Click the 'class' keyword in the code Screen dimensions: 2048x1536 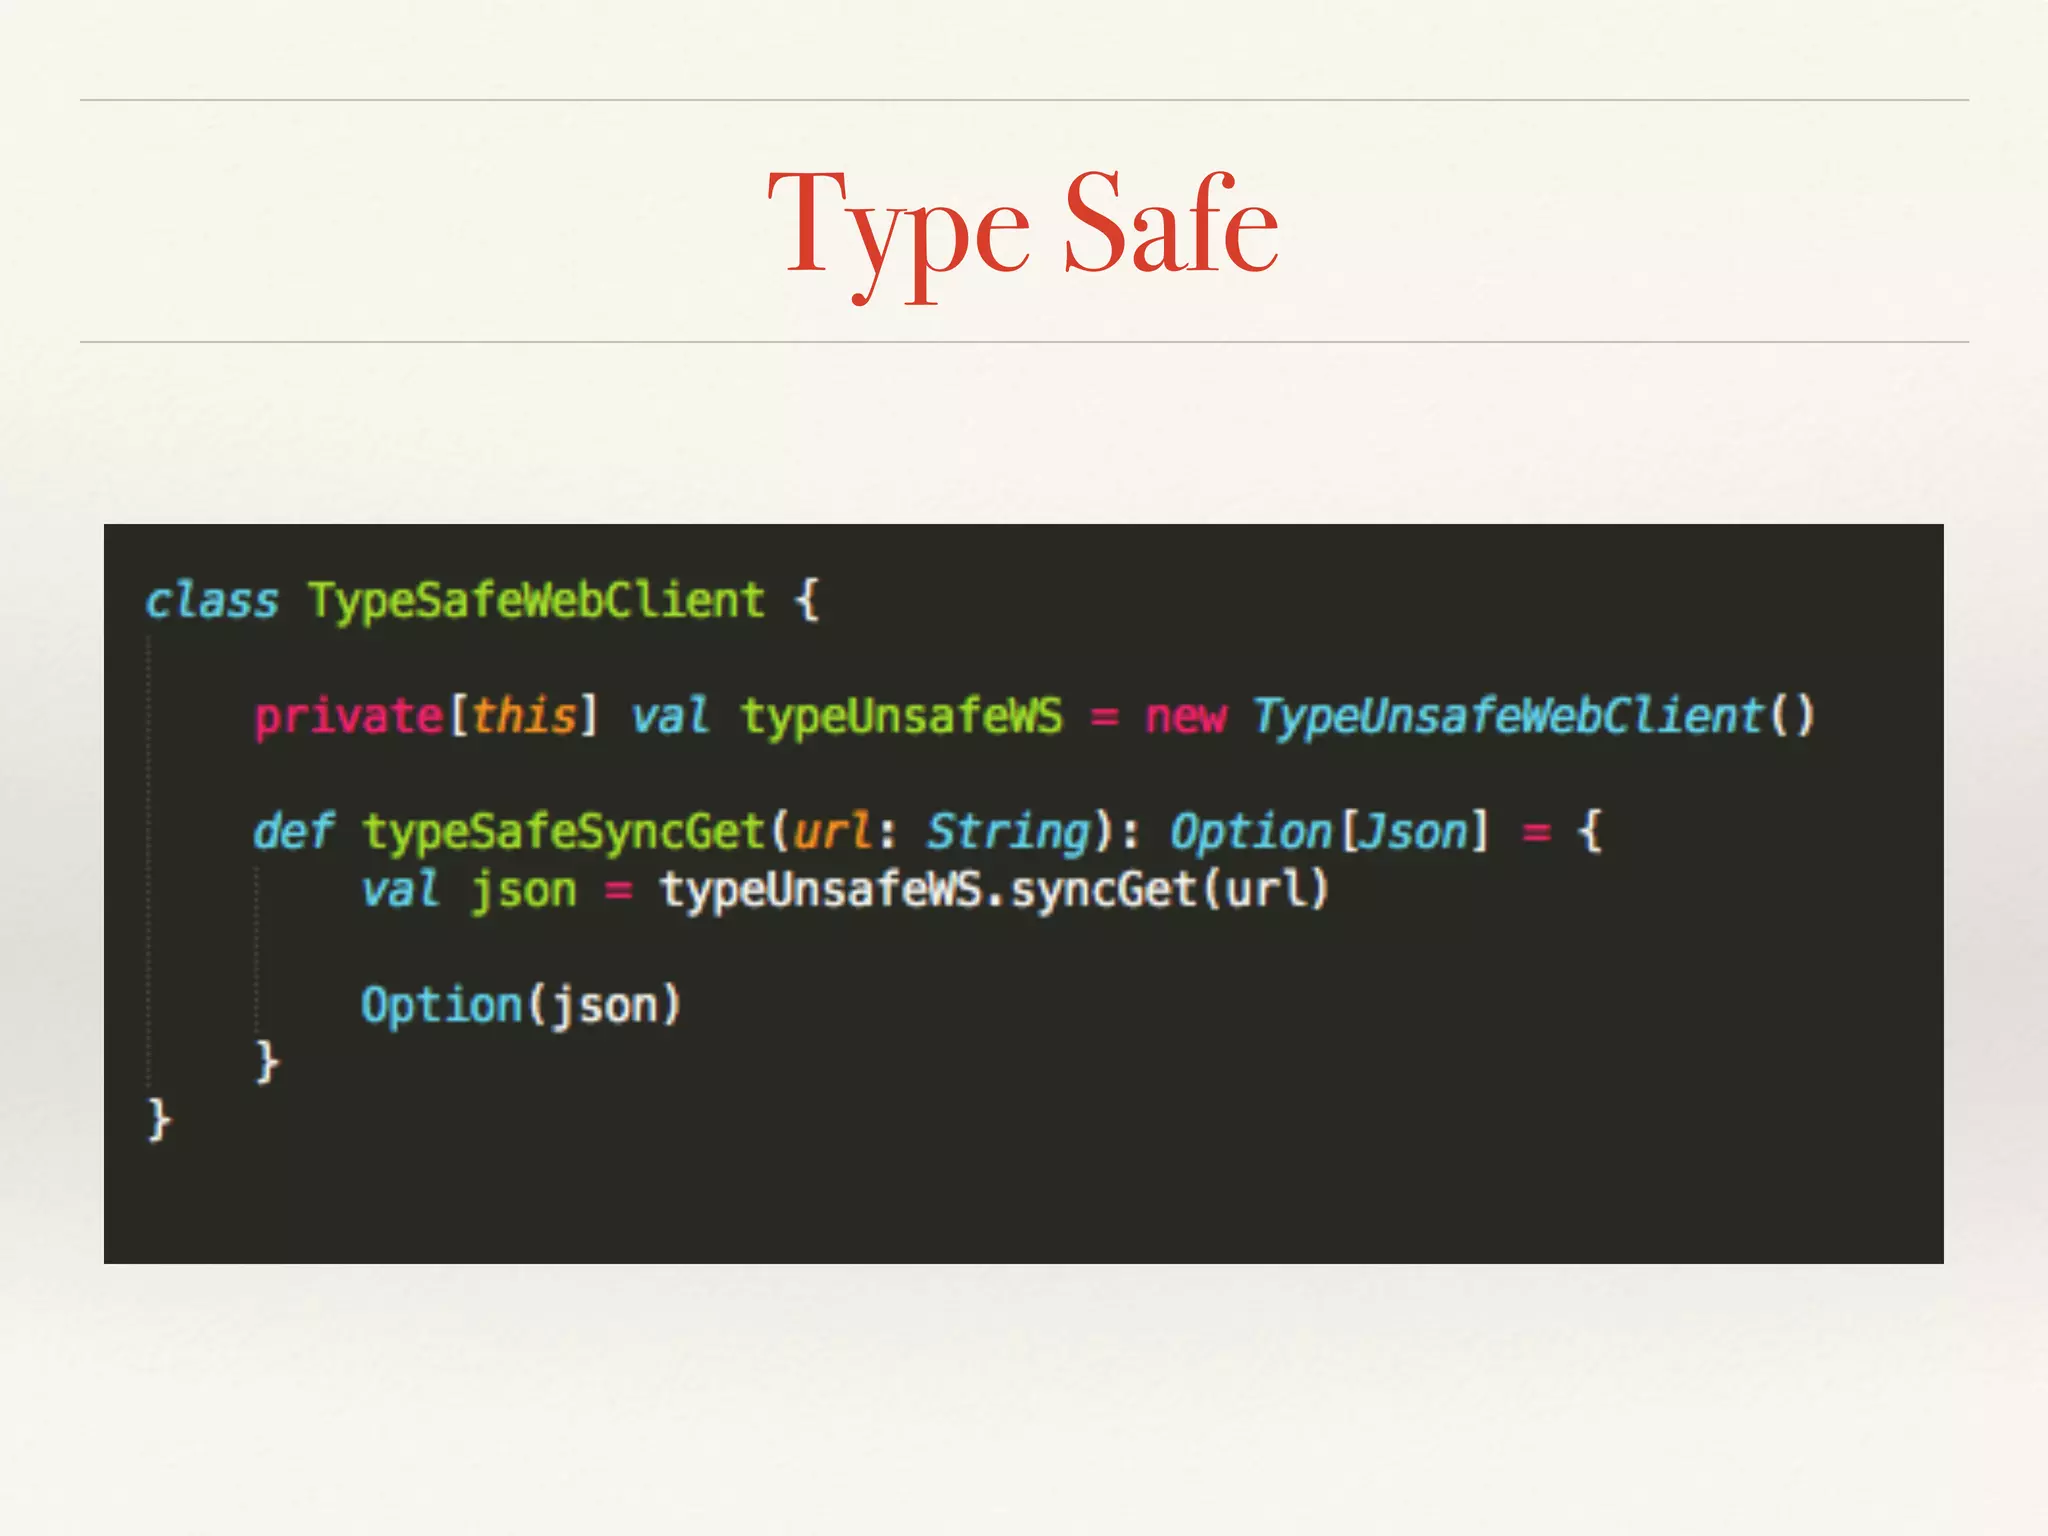point(212,601)
